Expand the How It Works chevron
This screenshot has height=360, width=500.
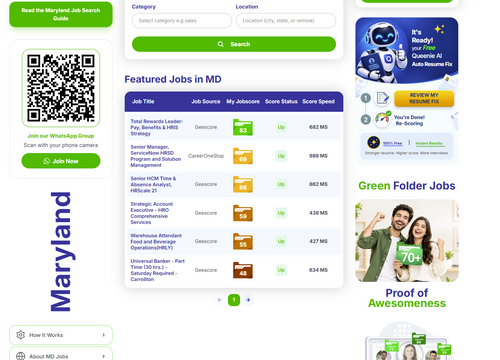103,335
